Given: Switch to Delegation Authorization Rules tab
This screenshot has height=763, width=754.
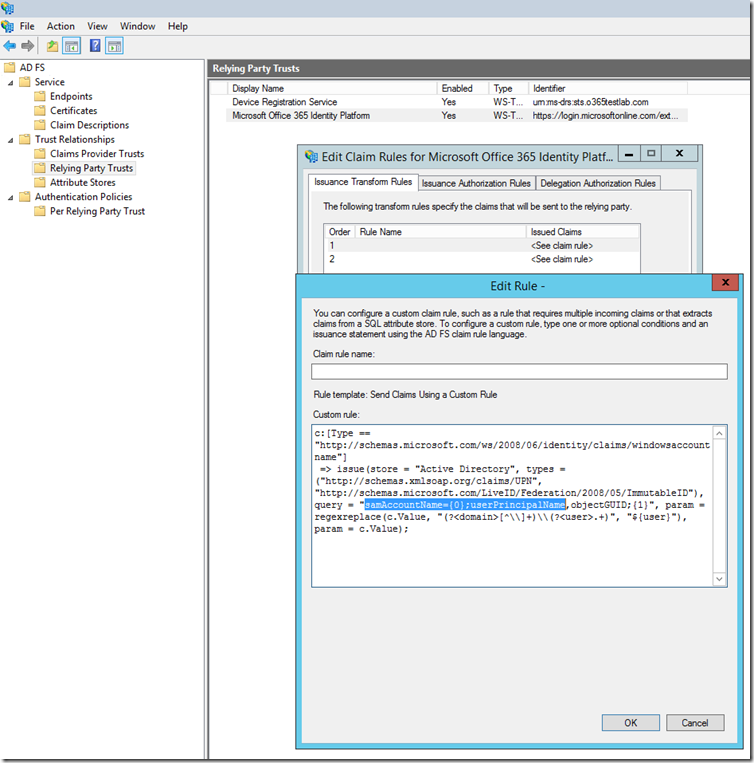Looking at the screenshot, I should pos(598,183).
